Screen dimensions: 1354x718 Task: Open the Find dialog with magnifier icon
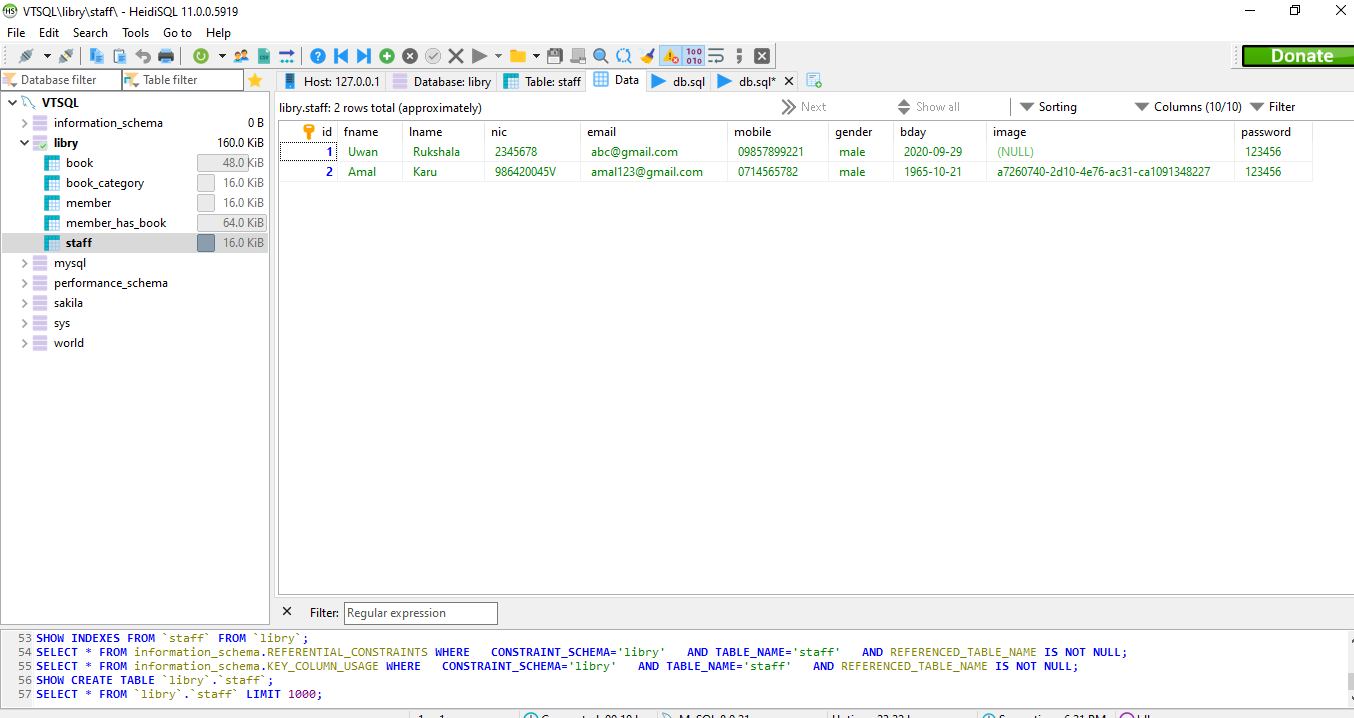click(599, 55)
